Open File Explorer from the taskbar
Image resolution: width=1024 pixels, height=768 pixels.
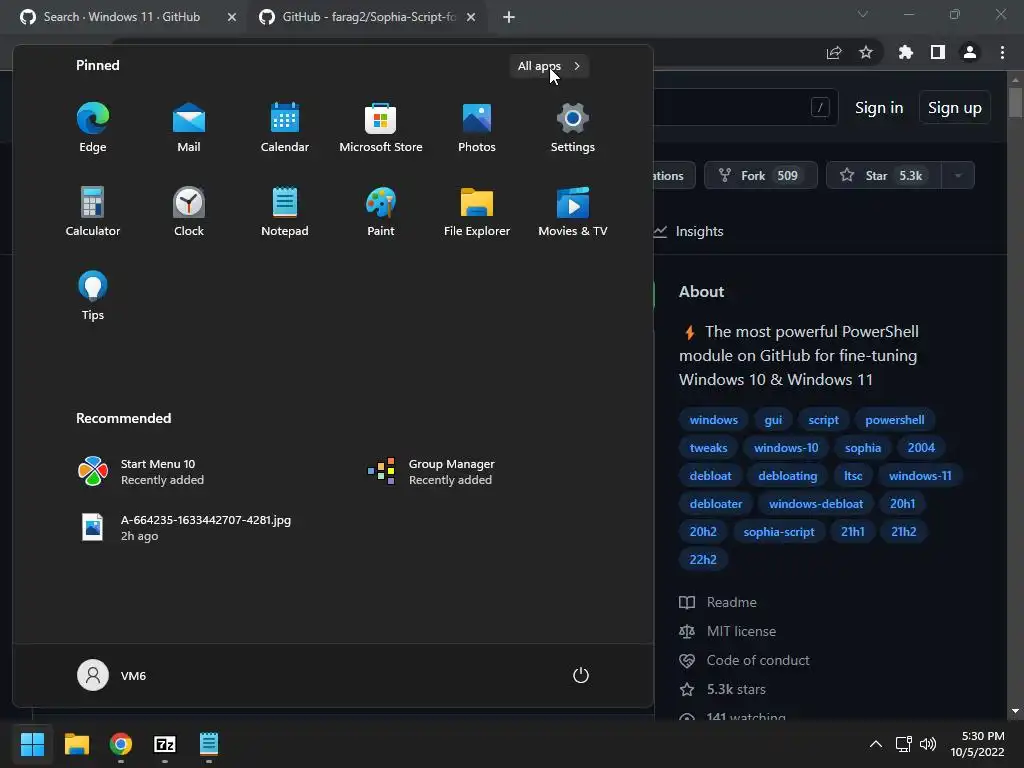coord(76,744)
